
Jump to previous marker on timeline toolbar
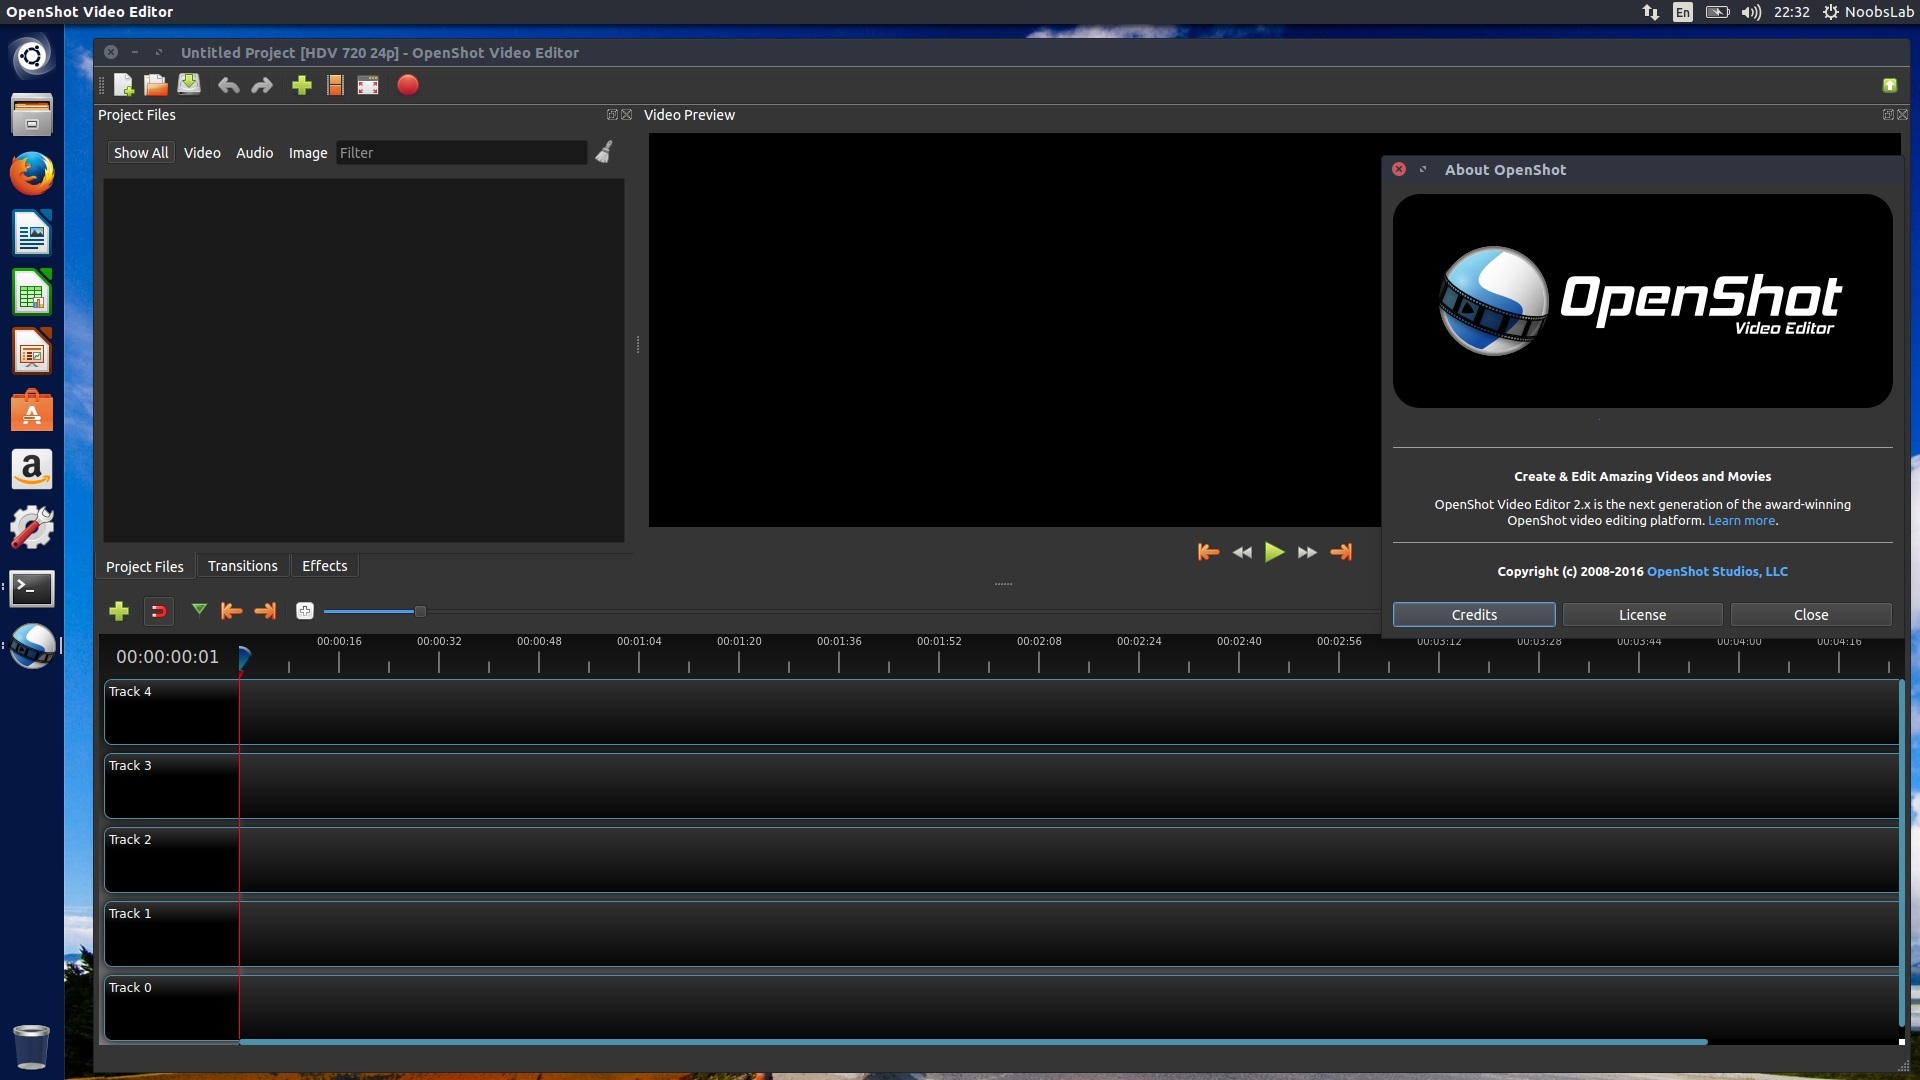coord(231,611)
